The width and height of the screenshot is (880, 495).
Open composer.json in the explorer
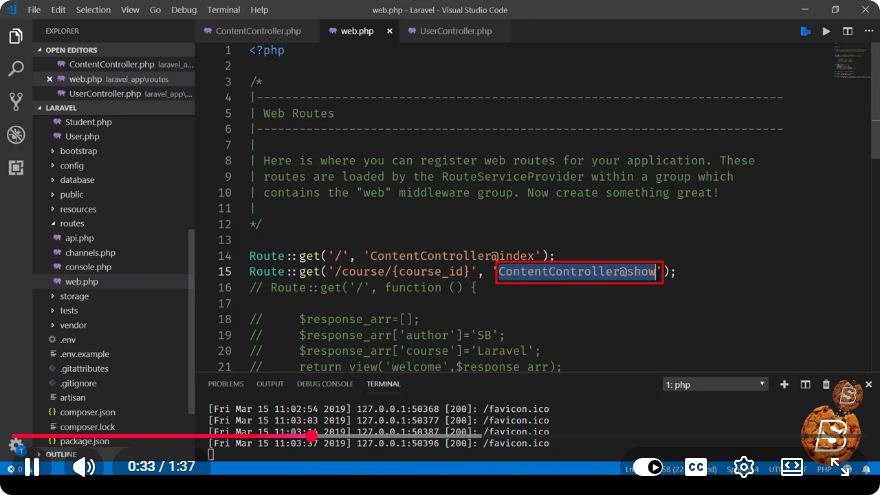pyautogui.click(x=87, y=412)
